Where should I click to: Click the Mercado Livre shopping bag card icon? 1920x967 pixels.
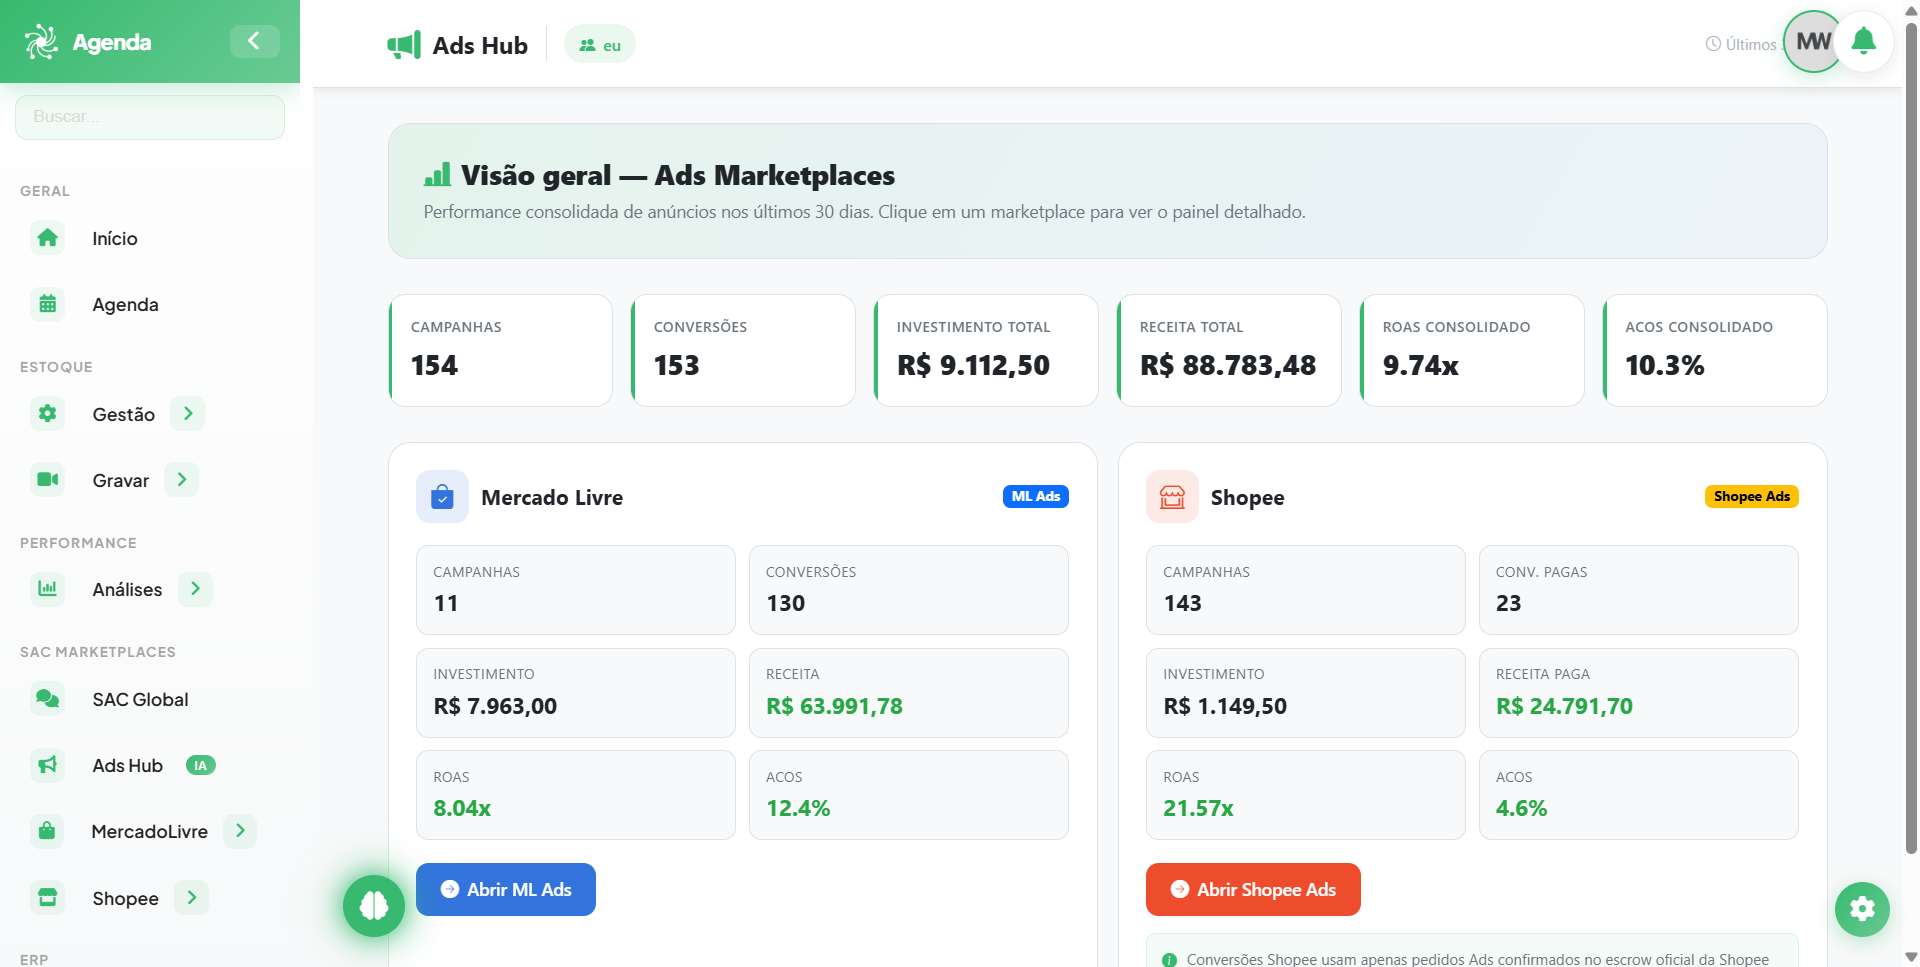[x=442, y=496]
